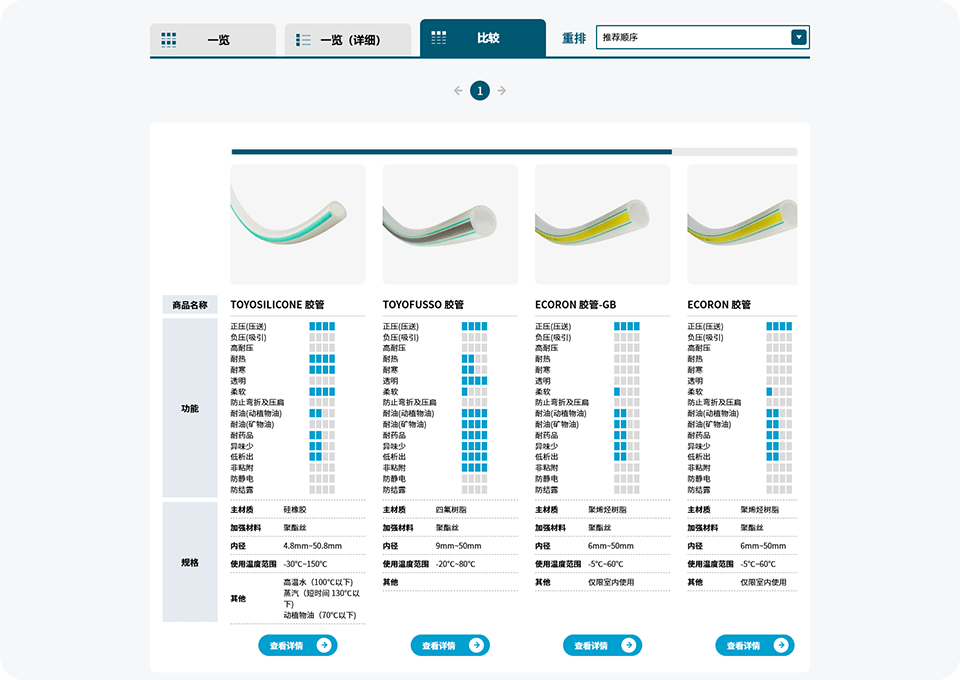960x680 pixels.
Task: Click 查看详情 button for ECORON 胶管
Action: pyautogui.click(x=755, y=645)
